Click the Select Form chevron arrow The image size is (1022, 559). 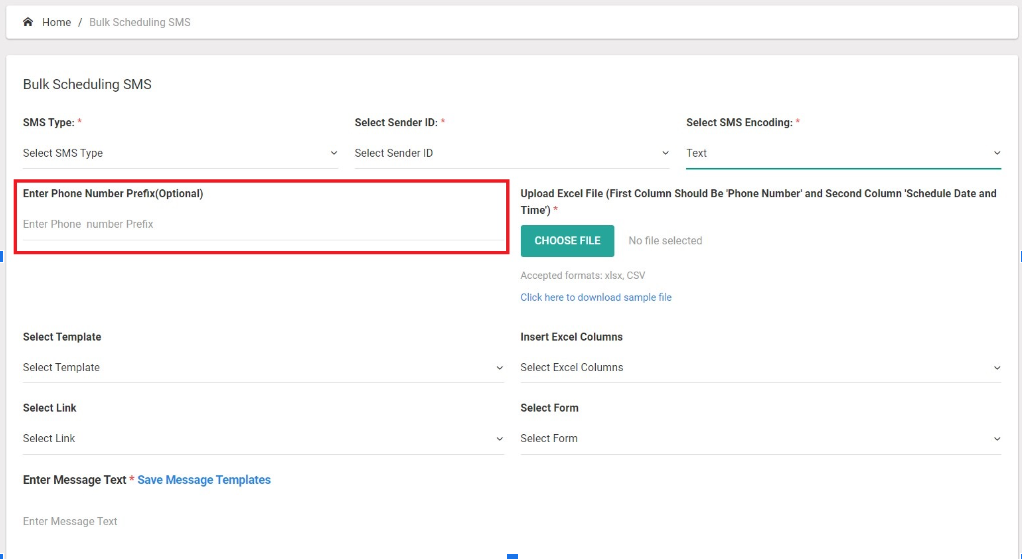(x=997, y=438)
